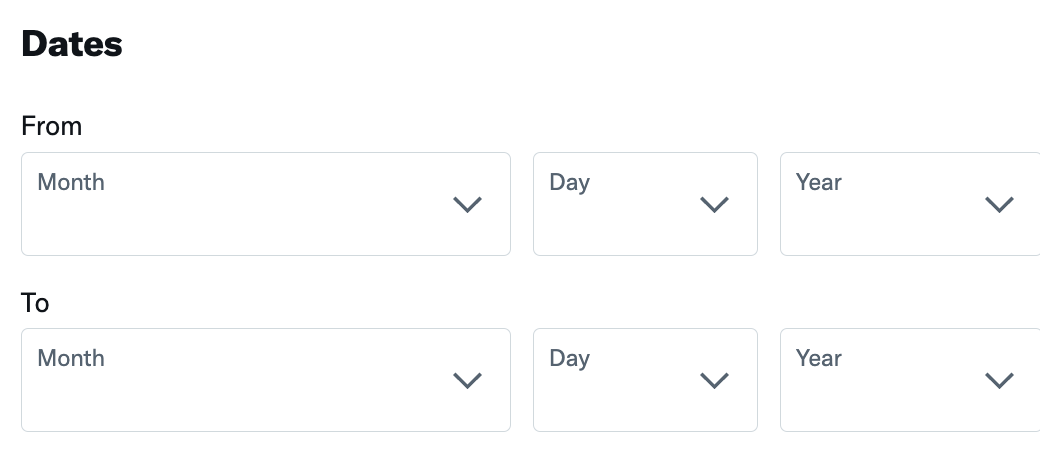Click the chevron arrow in From Month
The image size is (1040, 474).
468,205
